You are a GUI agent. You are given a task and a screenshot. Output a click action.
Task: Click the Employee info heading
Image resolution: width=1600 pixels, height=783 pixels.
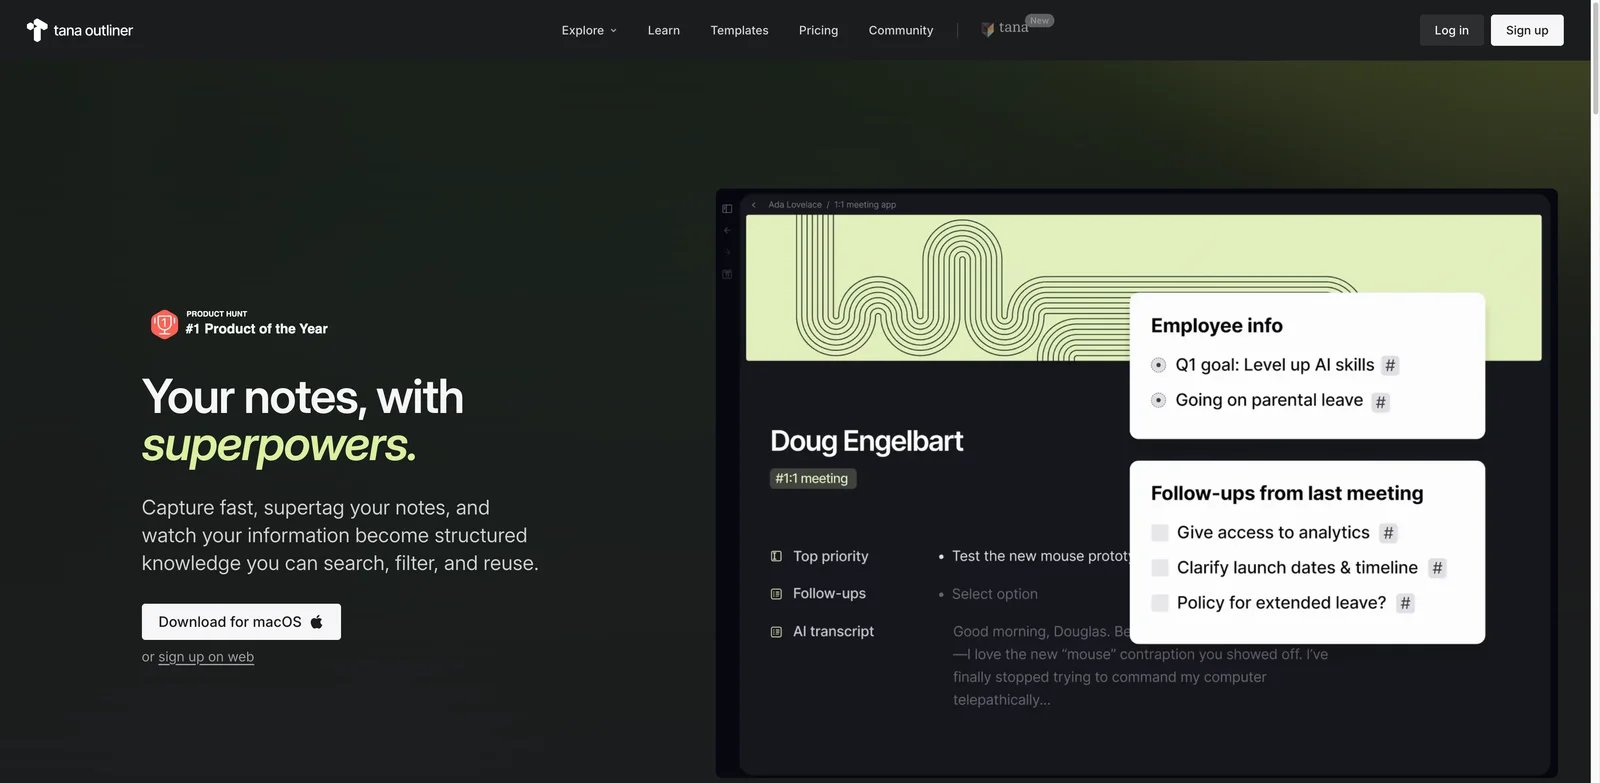(1217, 325)
